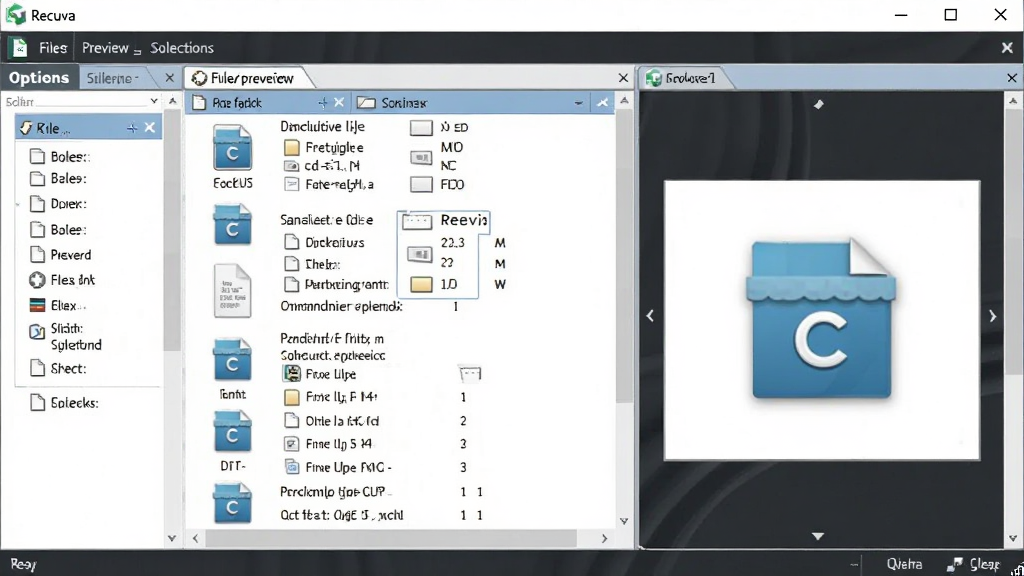
Task: Click the striped colored icon beside Eliex
Action: pos(37,305)
